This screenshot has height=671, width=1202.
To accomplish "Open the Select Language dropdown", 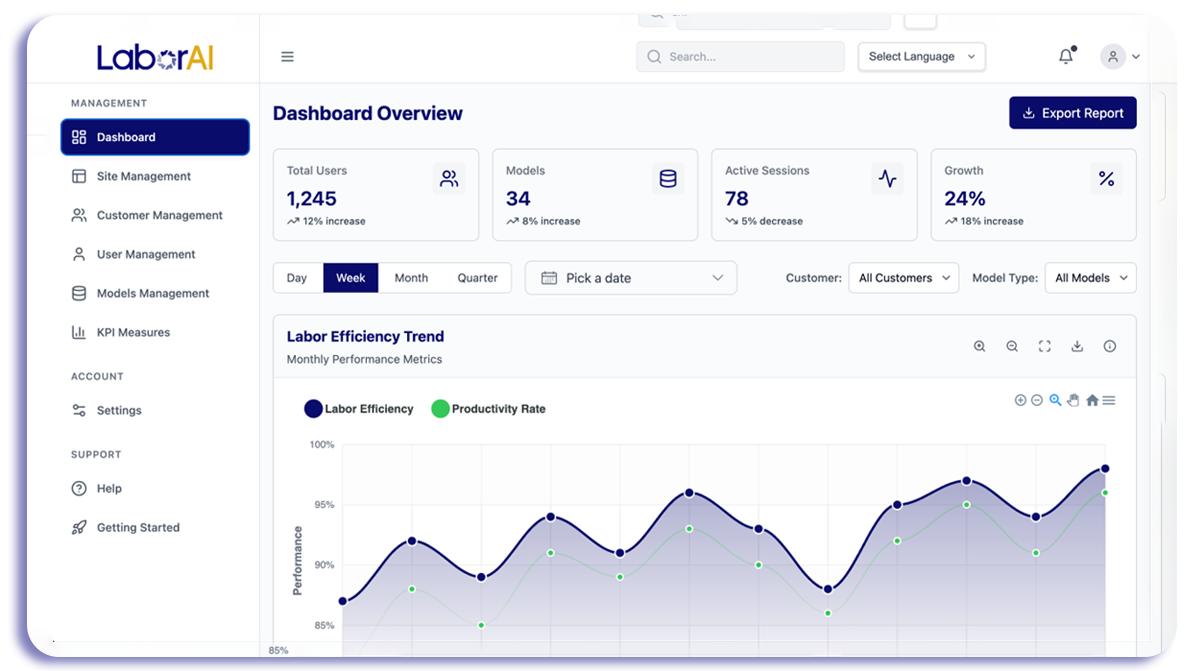I will [x=922, y=57].
